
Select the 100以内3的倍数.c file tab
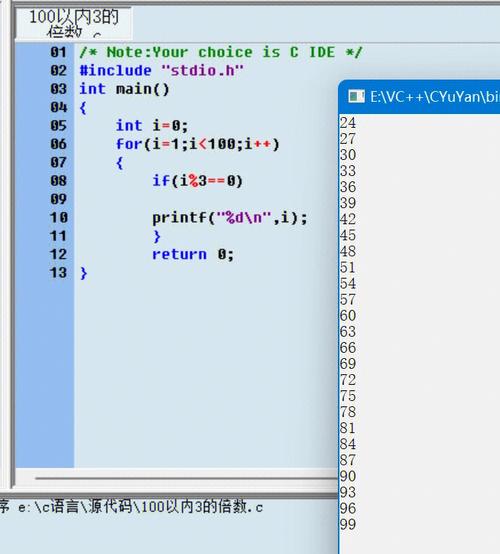(73, 23)
